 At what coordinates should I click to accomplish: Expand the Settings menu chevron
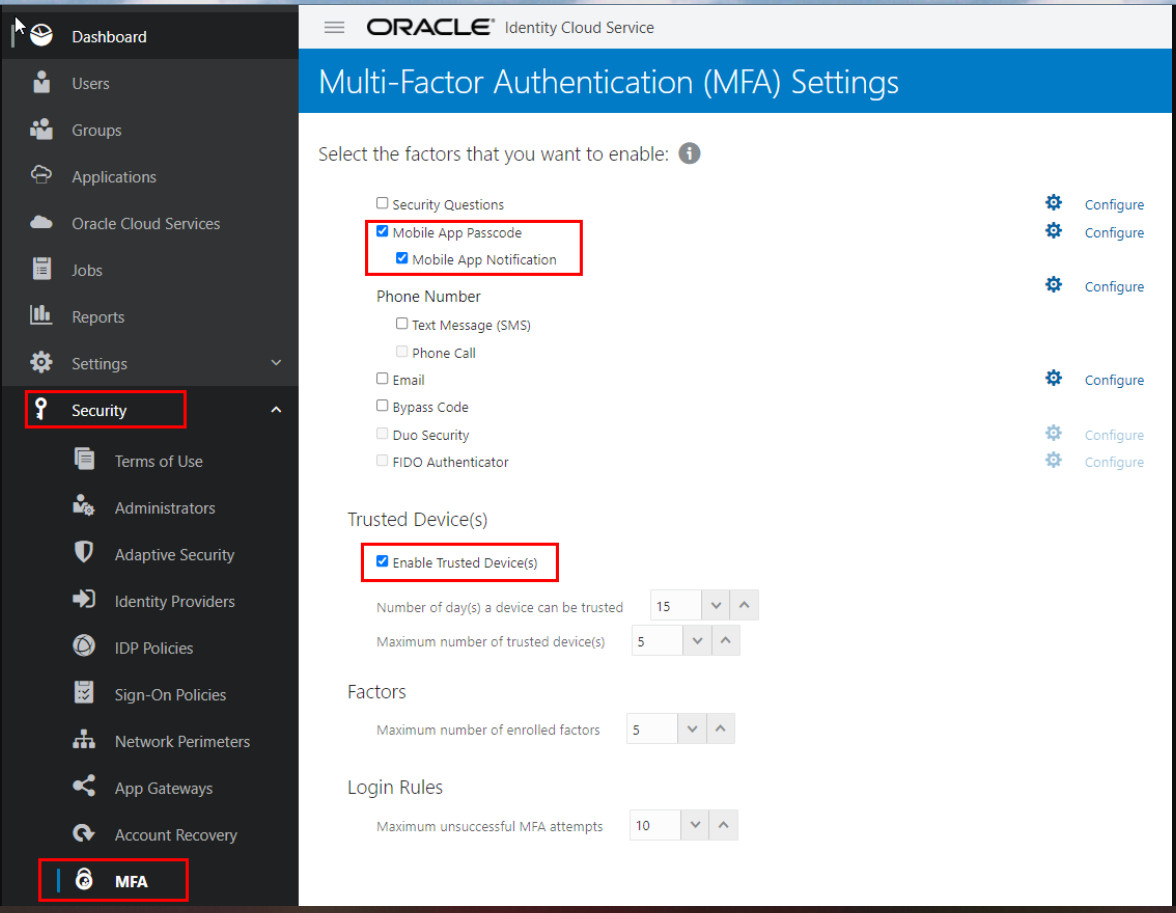click(x=276, y=362)
